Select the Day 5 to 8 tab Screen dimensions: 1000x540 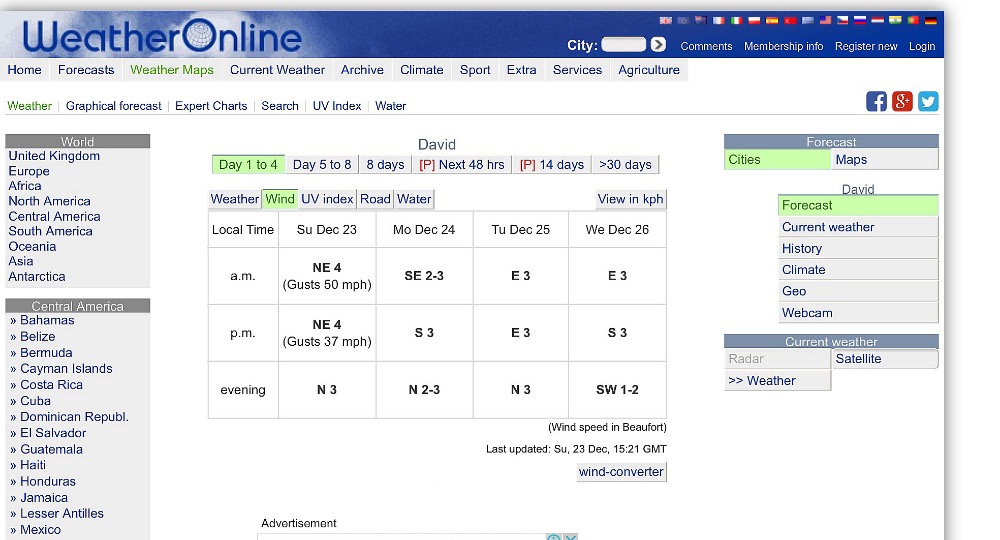[x=322, y=165]
